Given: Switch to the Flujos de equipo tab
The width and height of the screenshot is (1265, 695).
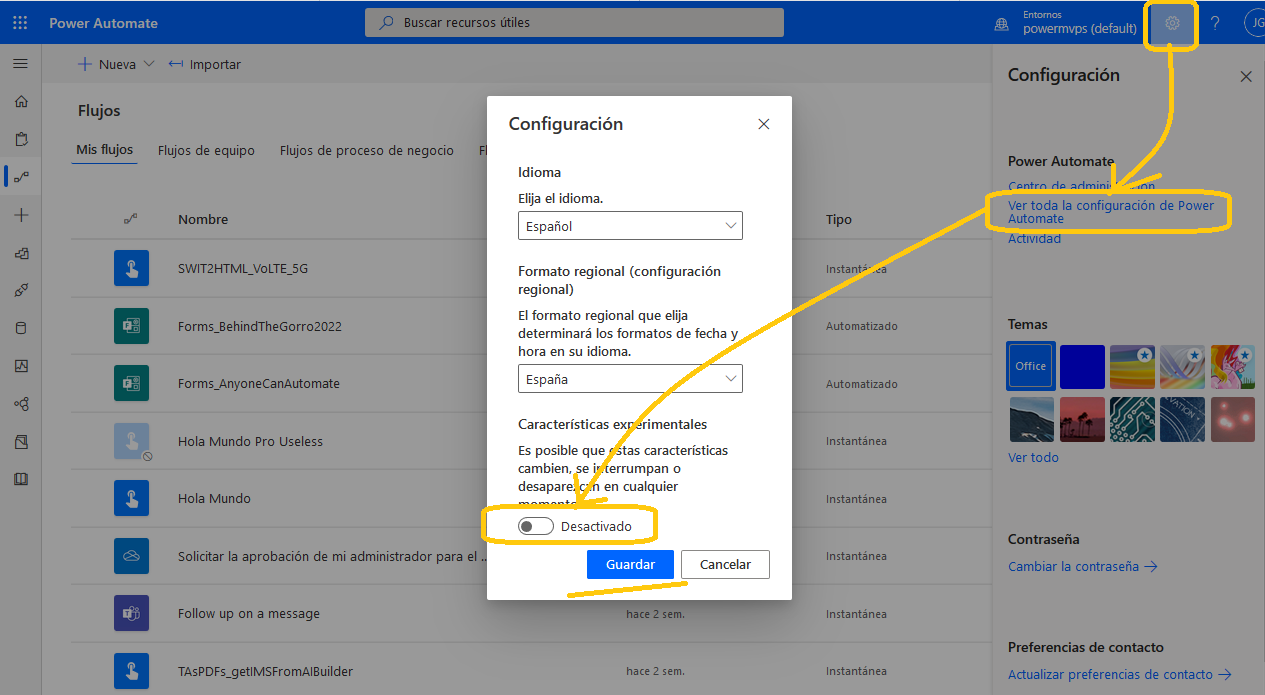Looking at the screenshot, I should pyautogui.click(x=206, y=151).
